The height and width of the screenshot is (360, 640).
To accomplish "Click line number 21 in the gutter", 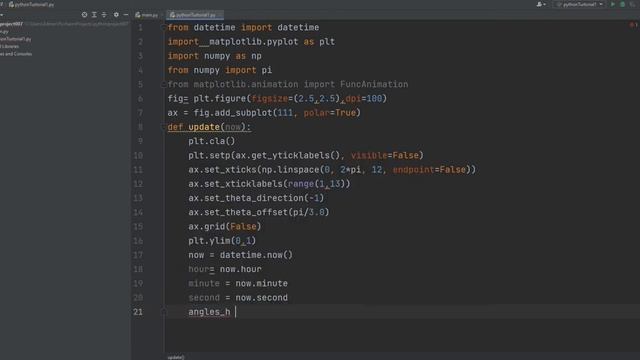I will click(138, 312).
